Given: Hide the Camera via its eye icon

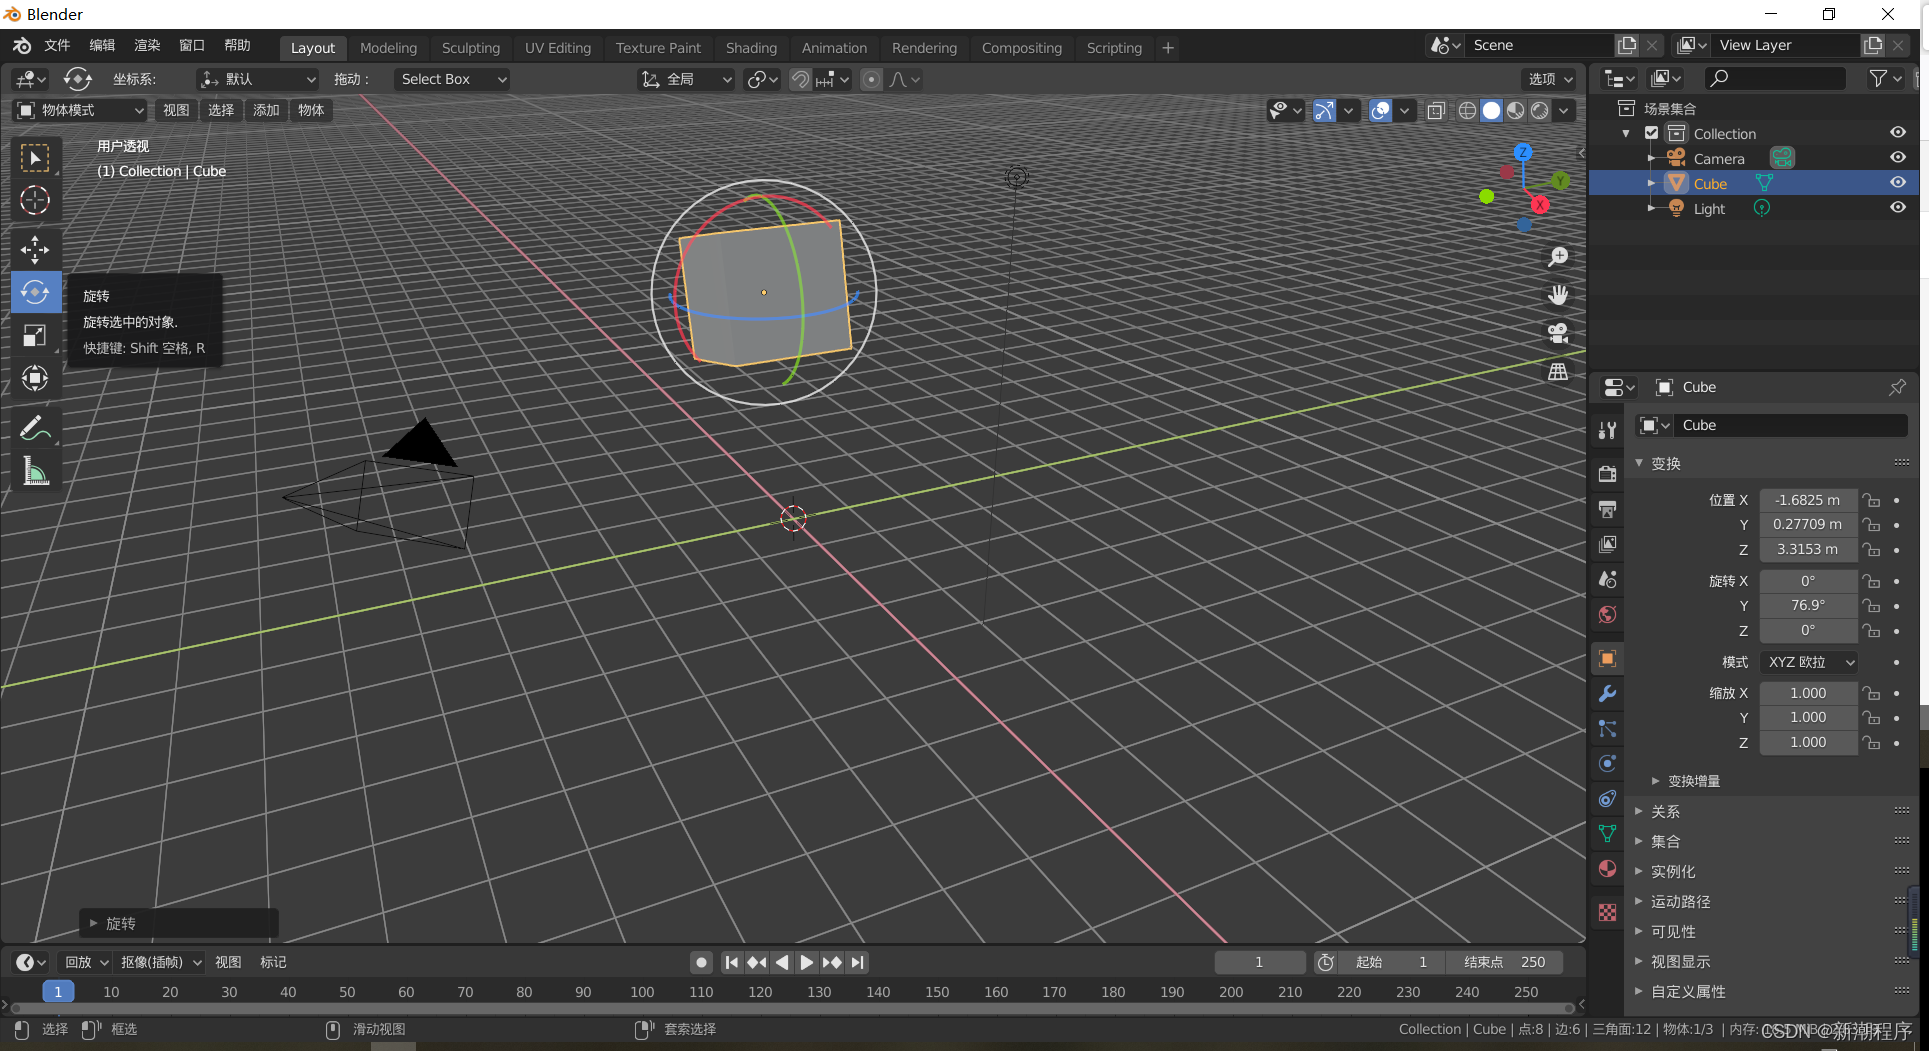Looking at the screenshot, I should (1897, 158).
